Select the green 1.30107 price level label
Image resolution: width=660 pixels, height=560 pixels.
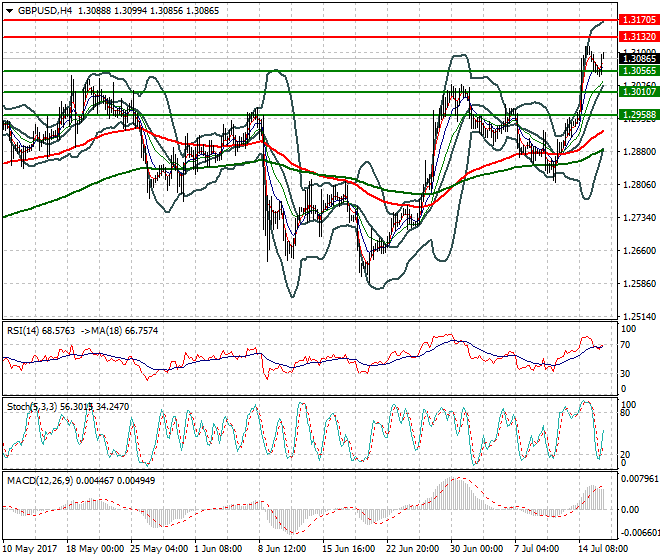point(639,92)
